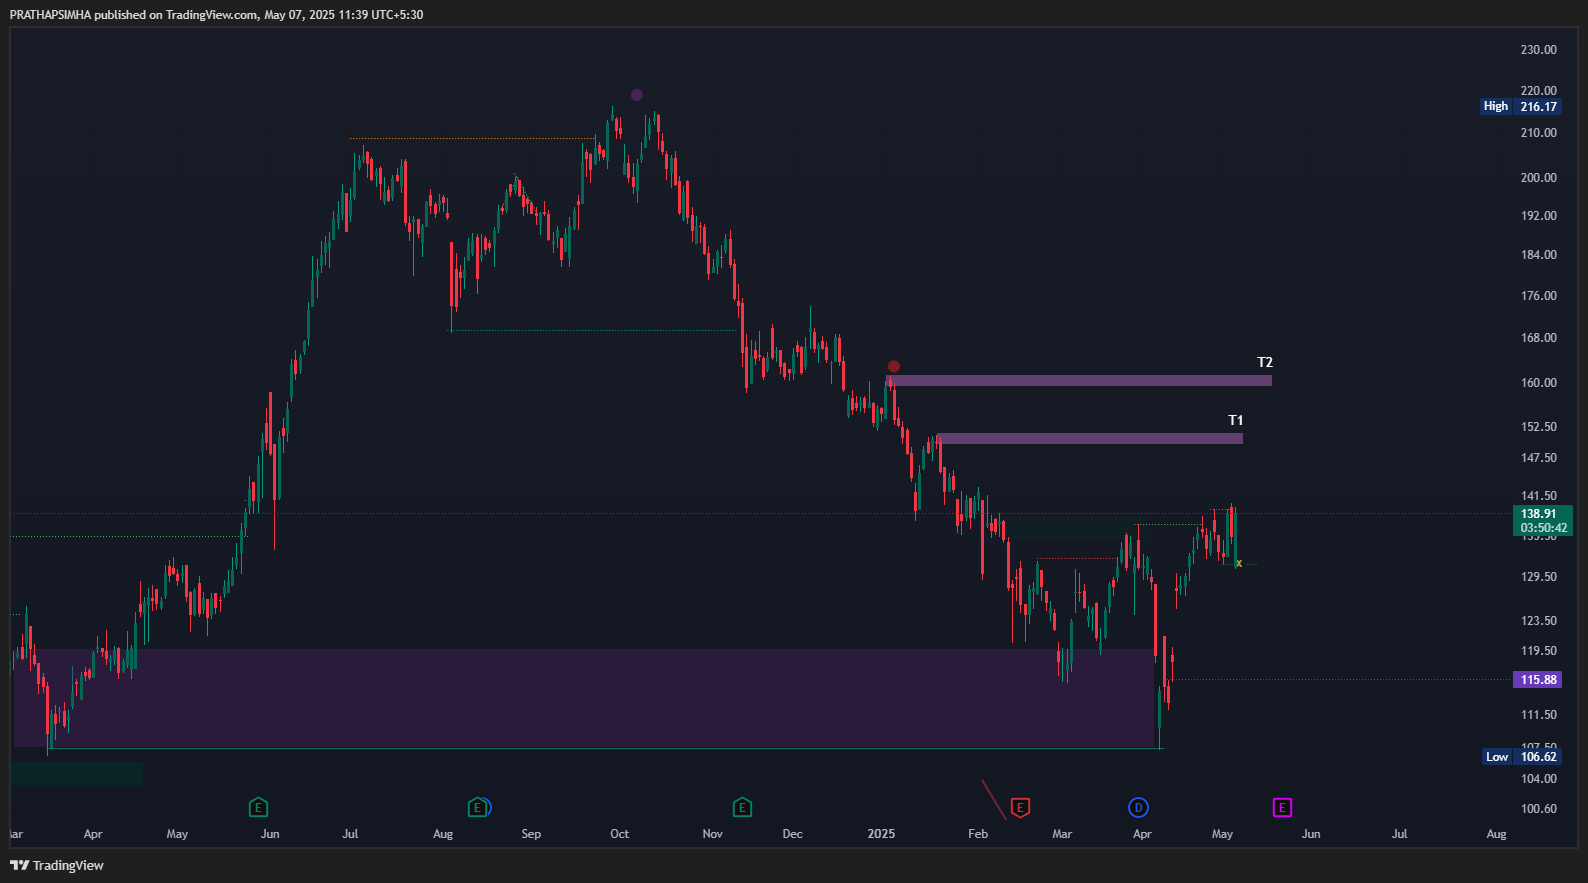Viewport: 1588px width, 883px height.
Task: Select the red dot above the T2 zone
Action: (x=894, y=367)
